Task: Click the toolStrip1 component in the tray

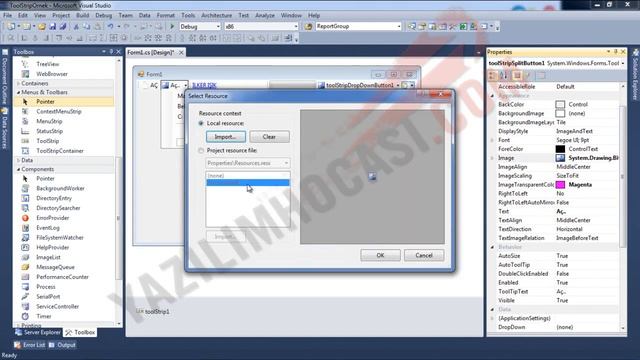Action: pyautogui.click(x=153, y=311)
